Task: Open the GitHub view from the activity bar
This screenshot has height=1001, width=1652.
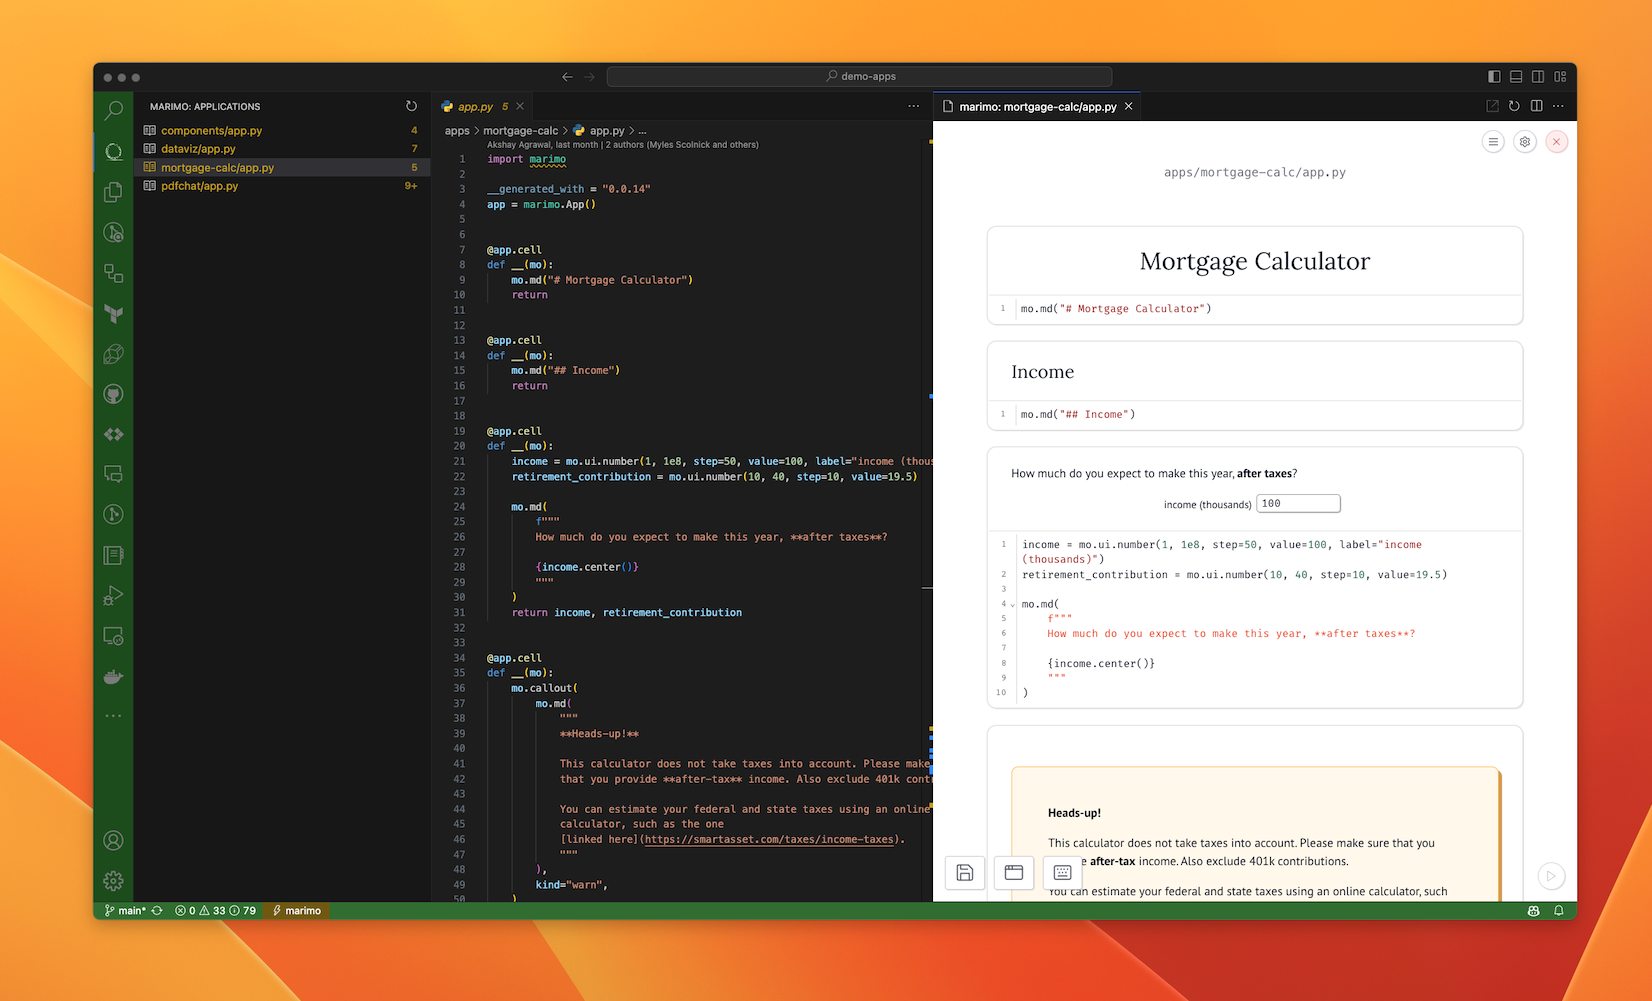Action: pyautogui.click(x=113, y=393)
